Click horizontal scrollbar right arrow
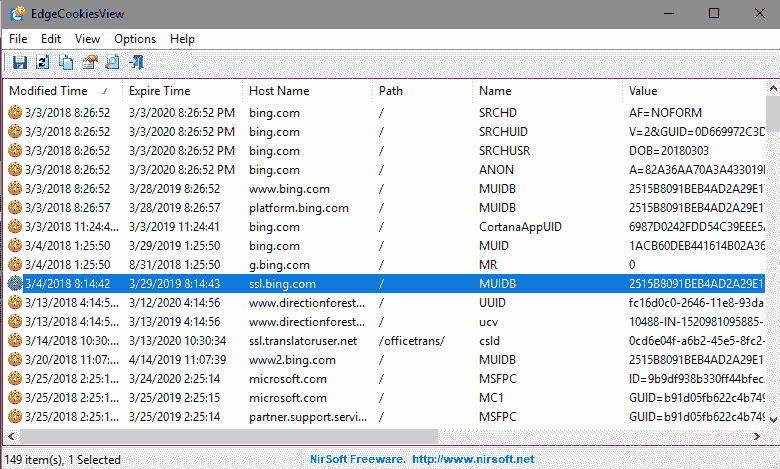780x469 pixels. click(757, 437)
